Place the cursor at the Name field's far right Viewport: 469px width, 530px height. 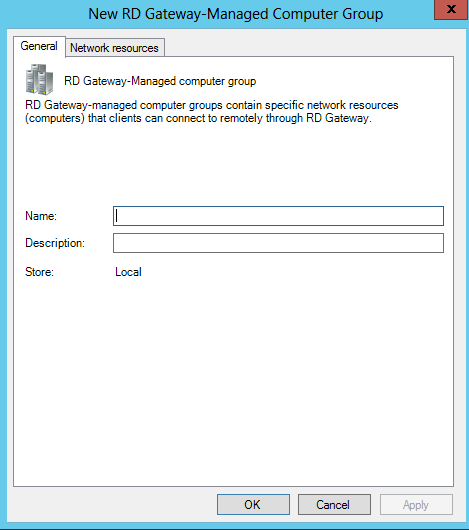(439, 216)
